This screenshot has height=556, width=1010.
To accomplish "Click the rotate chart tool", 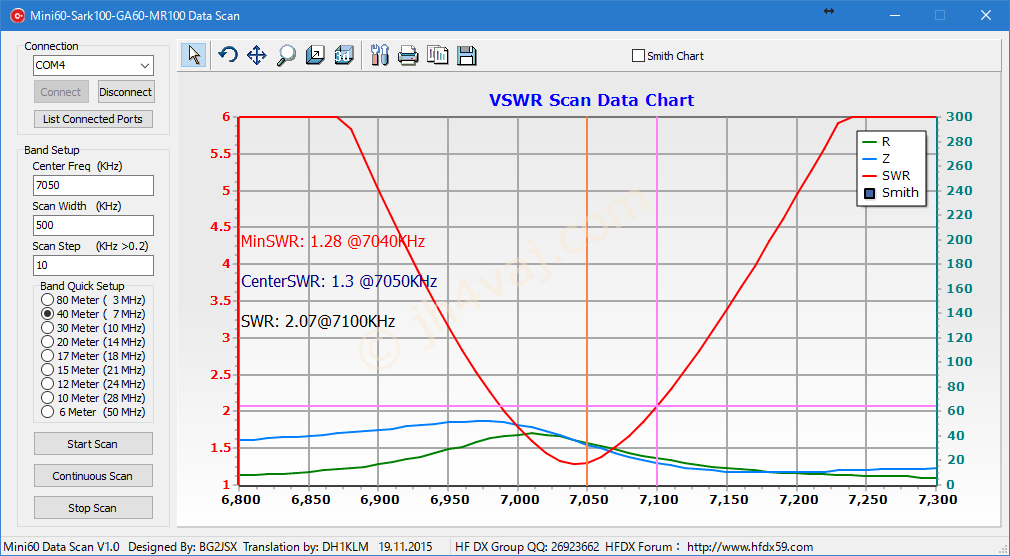I will [227, 55].
